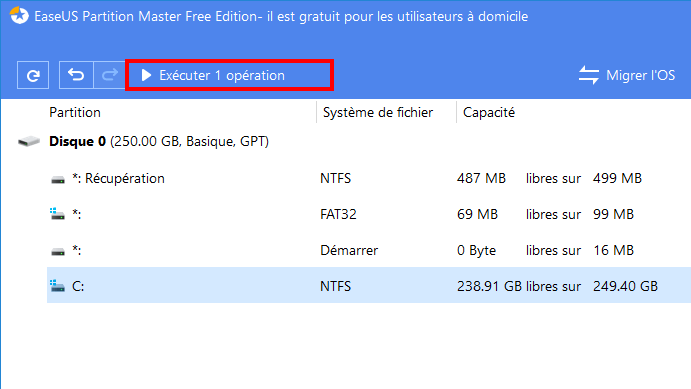Screen dimensions: 691x389
Task: Select the 99 MB FAT32 partition row
Action: (369, 214)
